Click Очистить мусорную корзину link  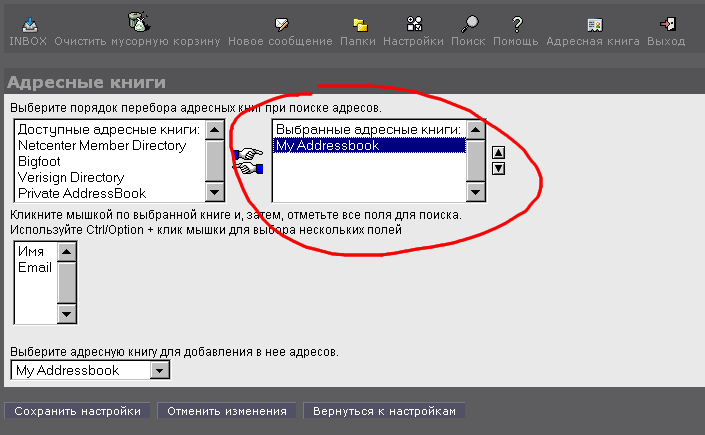137,41
